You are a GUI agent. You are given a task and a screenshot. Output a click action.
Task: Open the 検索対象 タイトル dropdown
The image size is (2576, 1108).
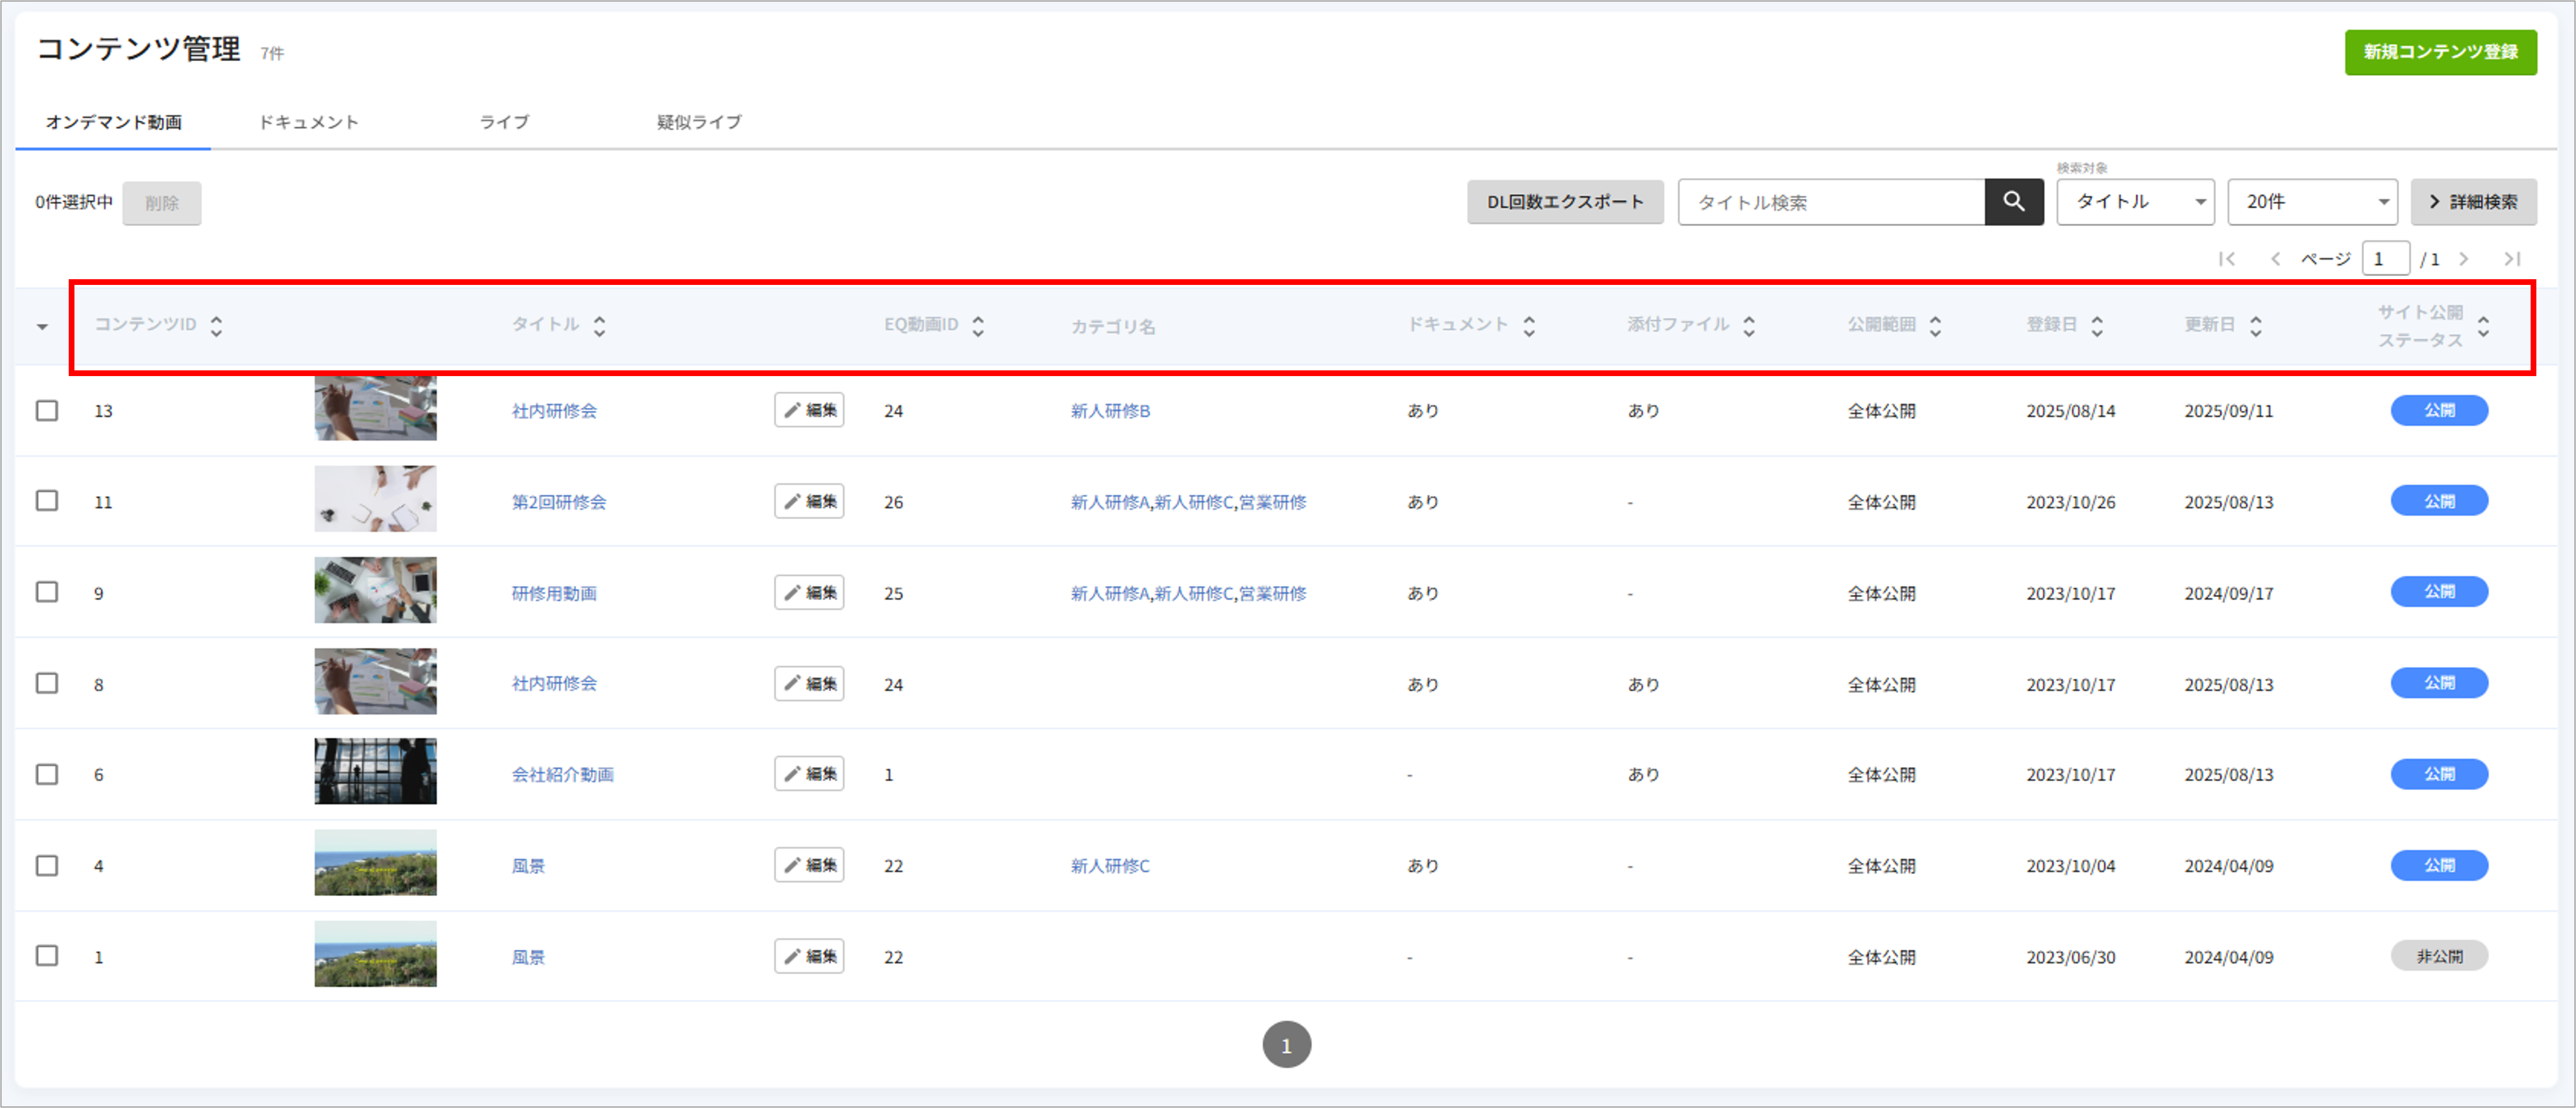coord(2135,202)
